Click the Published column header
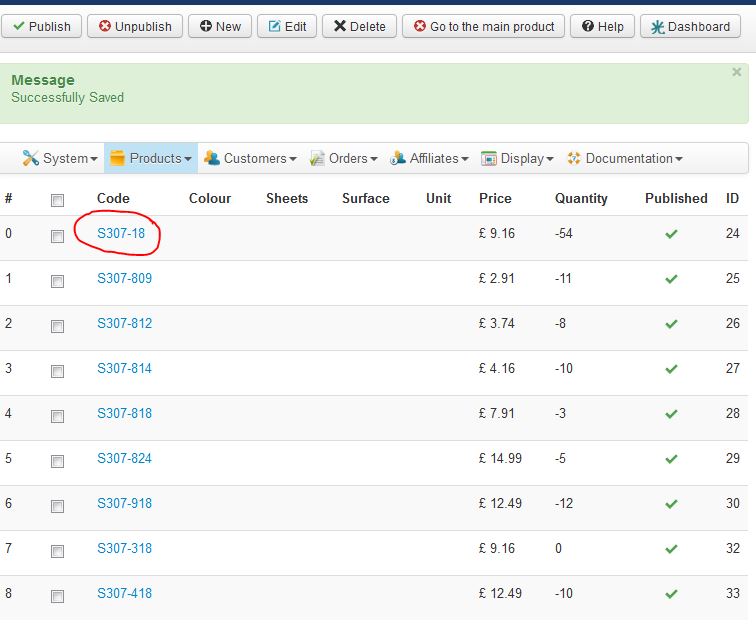The image size is (756, 629). tap(676, 198)
